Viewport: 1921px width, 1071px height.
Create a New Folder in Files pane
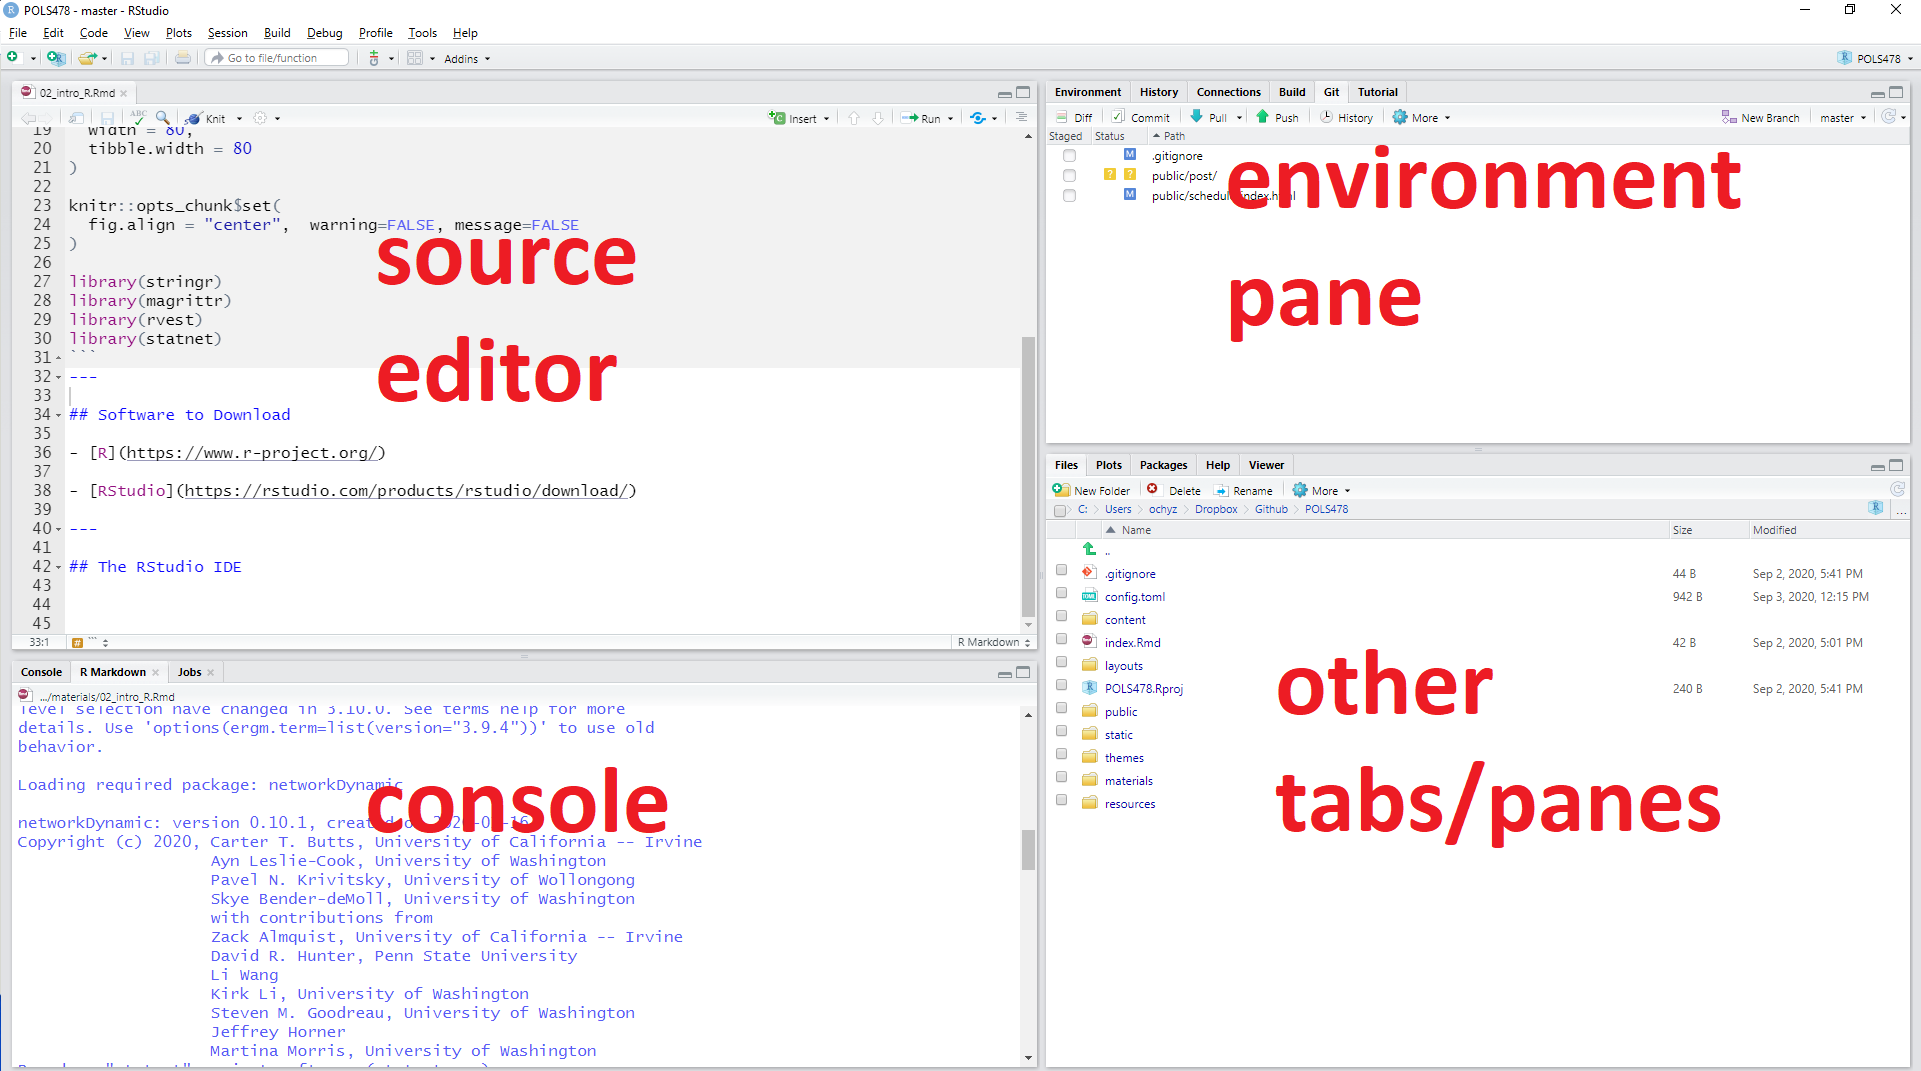1091,490
